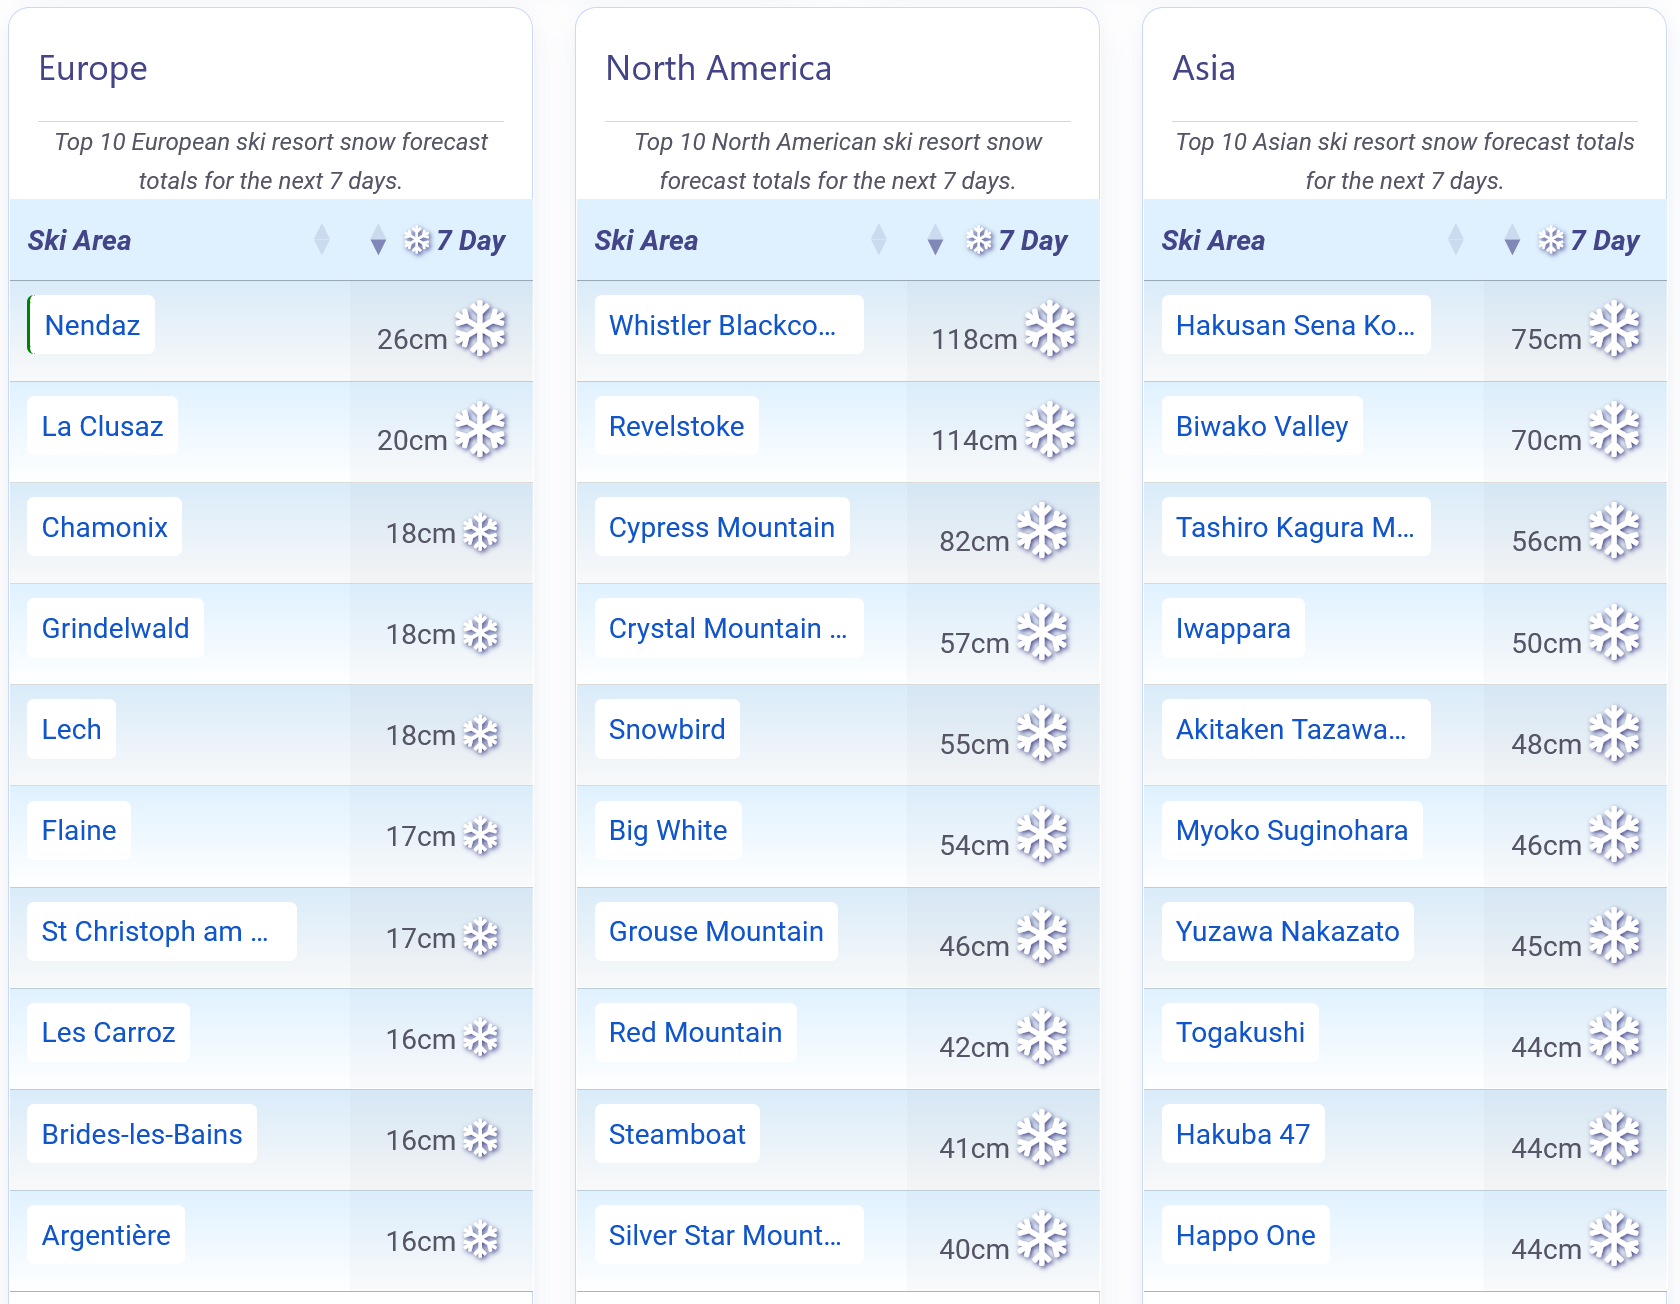The width and height of the screenshot is (1680, 1304).
Task: Click snowflake icon in Argentière row
Action: (481, 1240)
